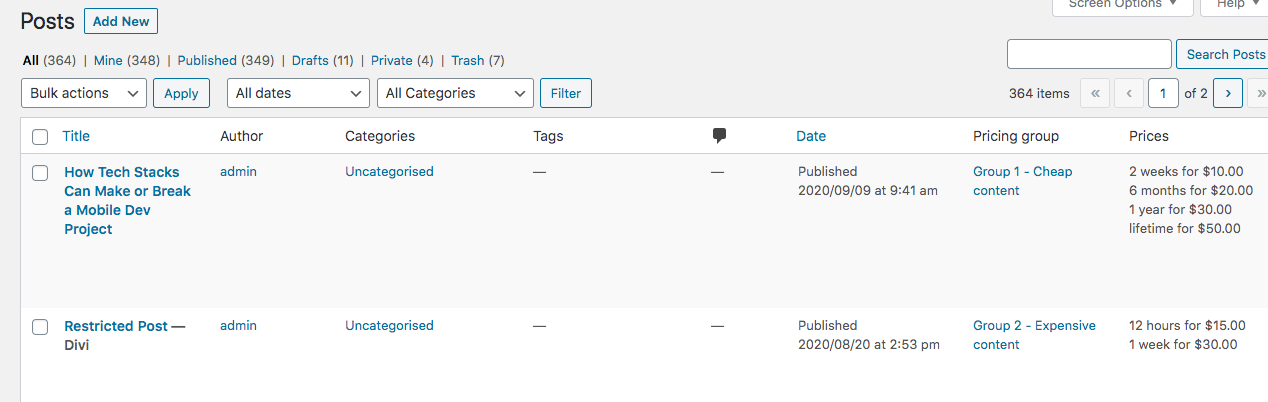Click the Apply bulk action button
Image resolution: width=1268 pixels, height=402 pixels.
point(181,93)
